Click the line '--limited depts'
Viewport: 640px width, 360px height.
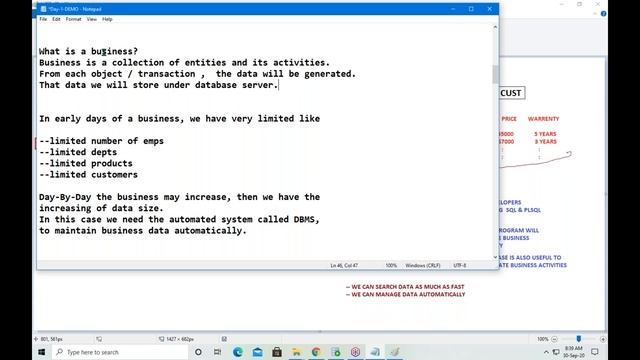click(x=78, y=152)
